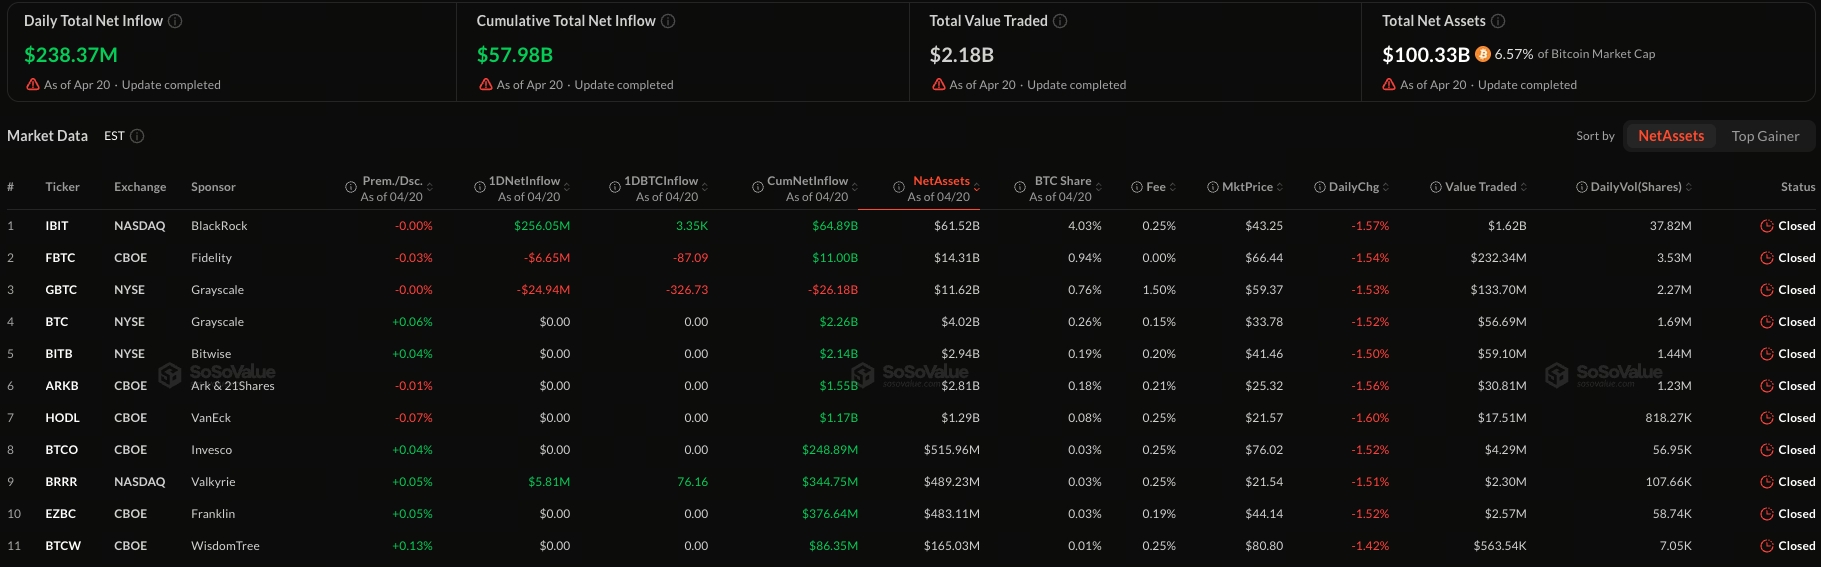Open the EZBC ticker link
The height and width of the screenshot is (567, 1821).
(60, 514)
